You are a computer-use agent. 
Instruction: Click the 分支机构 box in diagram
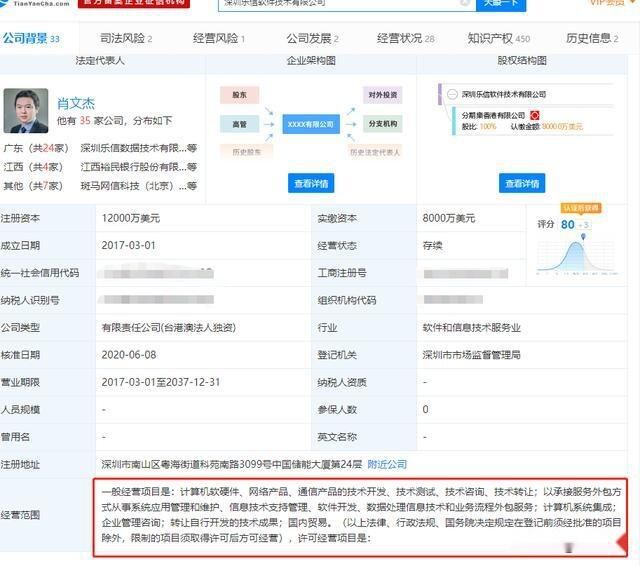382,124
